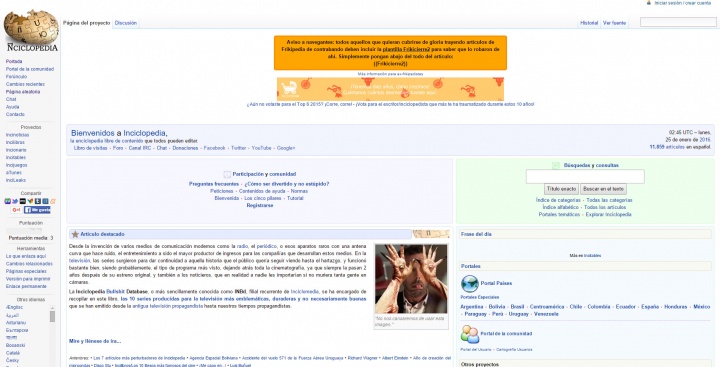The height and width of the screenshot is (367, 720).
Task: Open the 'México' portal link
Action: (702, 307)
